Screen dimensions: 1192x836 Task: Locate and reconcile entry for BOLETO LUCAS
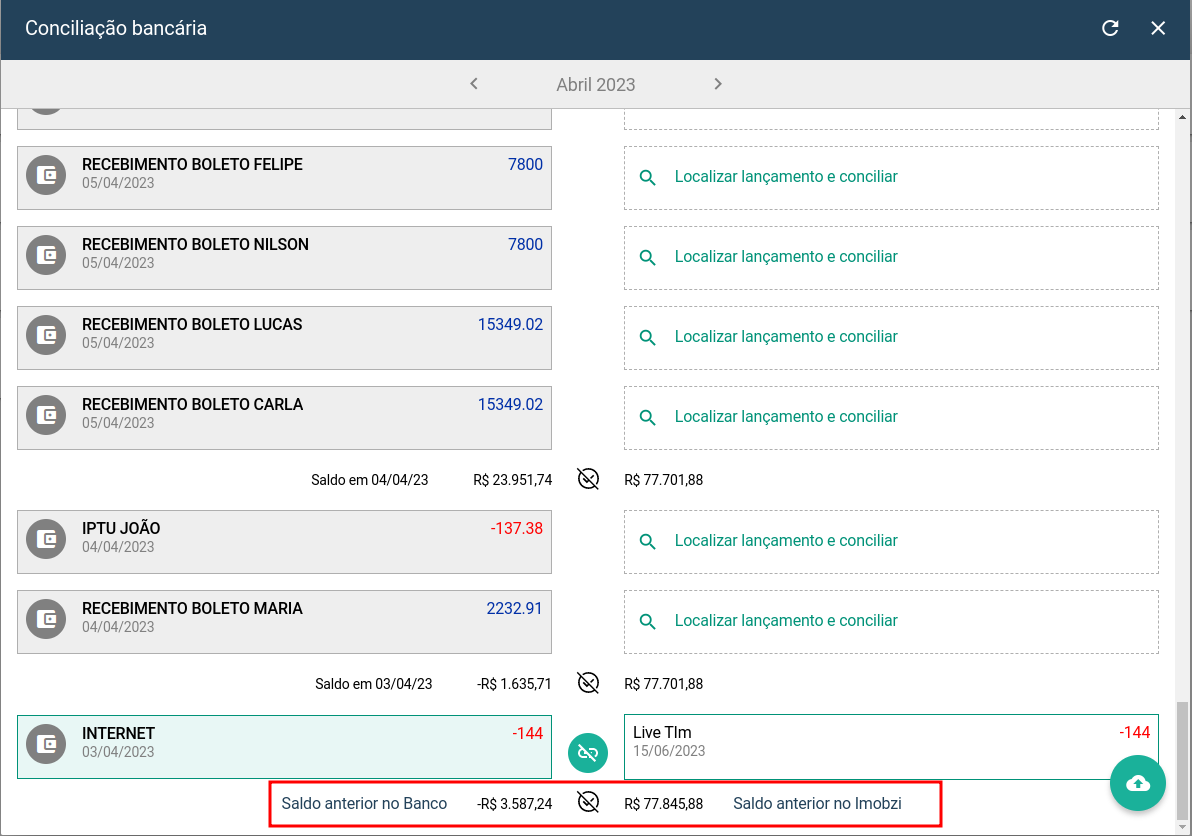[891, 338]
